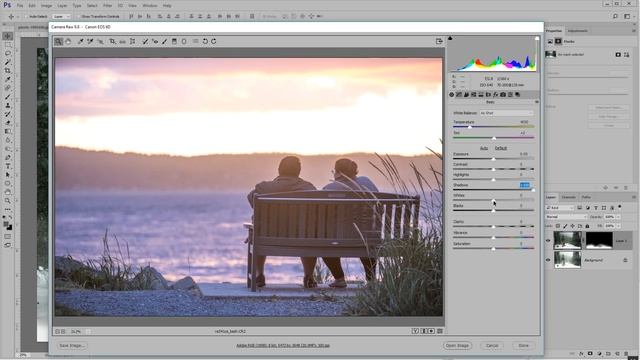Viewport: 640px width, 360px height.
Task: Open Camera Raw preferences dialog icon
Action: [196, 41]
